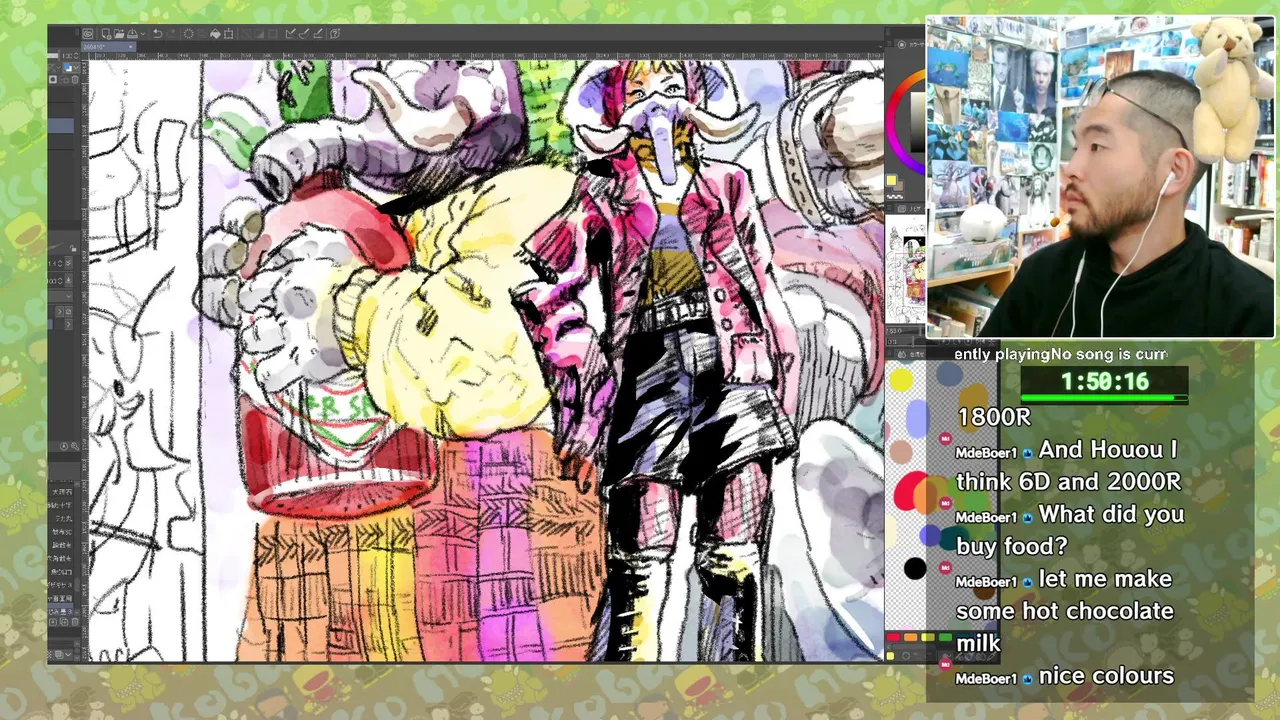Viewport: 1280px width, 720px height.
Task: Click chat message 'What did you buy food?'
Action: 1070,530
